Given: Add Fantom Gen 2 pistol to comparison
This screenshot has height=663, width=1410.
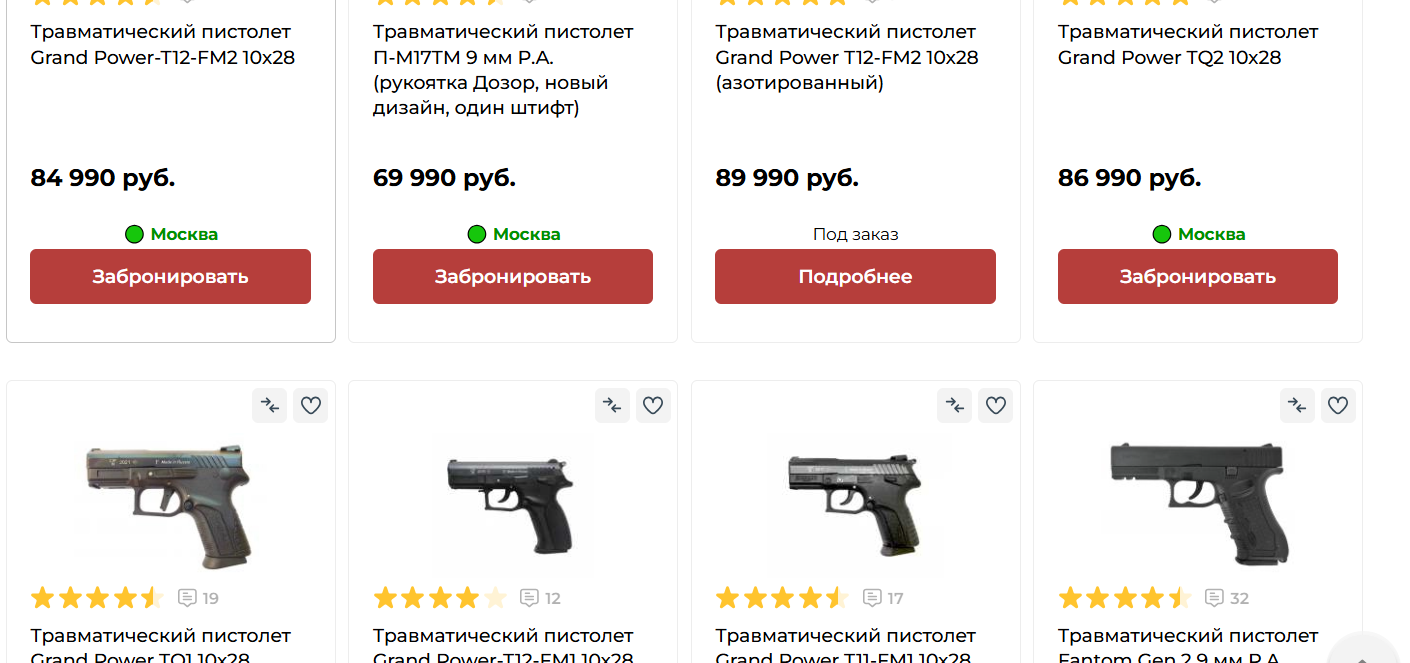Looking at the screenshot, I should [1297, 405].
